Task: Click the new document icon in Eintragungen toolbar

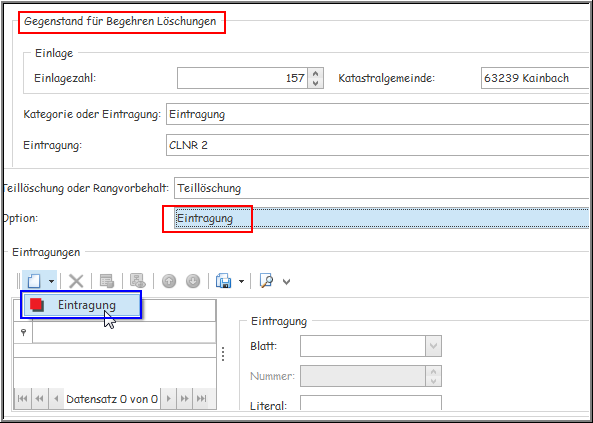Action: pyautogui.click(x=34, y=281)
